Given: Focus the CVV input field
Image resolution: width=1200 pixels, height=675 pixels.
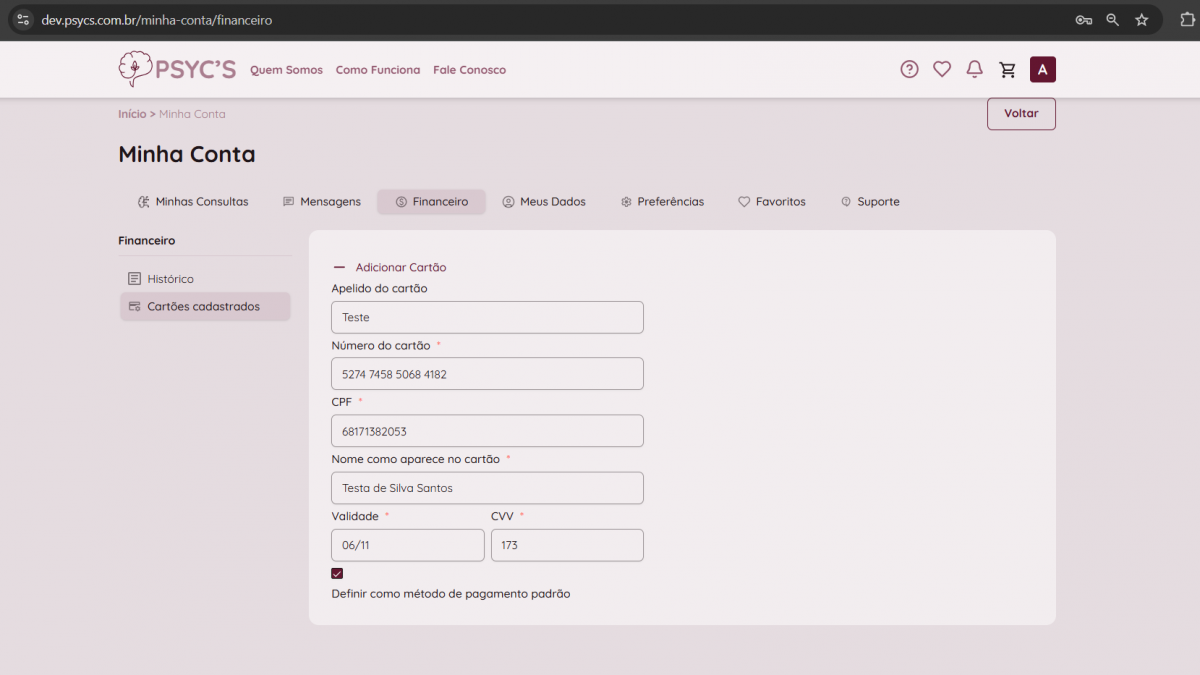Looking at the screenshot, I should pos(567,545).
